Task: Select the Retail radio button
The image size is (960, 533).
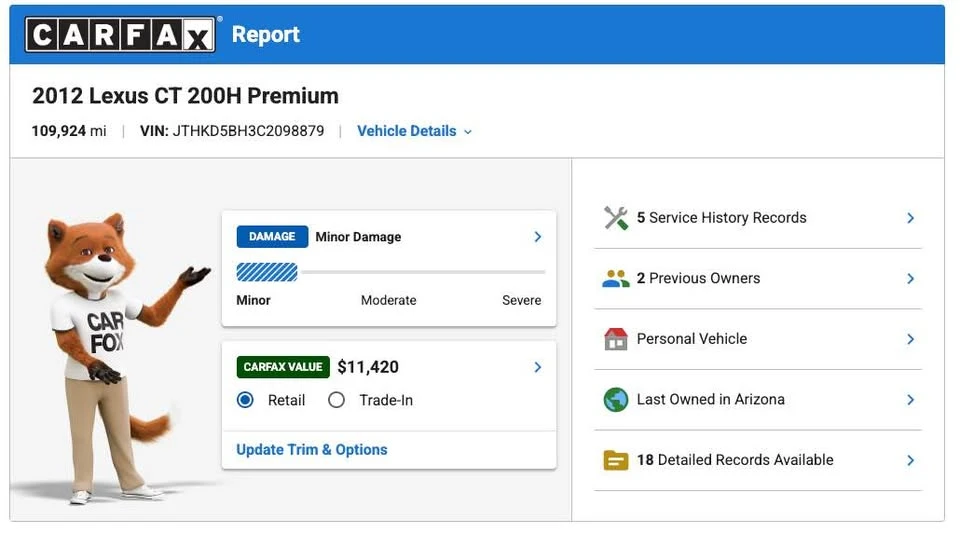Action: [x=246, y=400]
